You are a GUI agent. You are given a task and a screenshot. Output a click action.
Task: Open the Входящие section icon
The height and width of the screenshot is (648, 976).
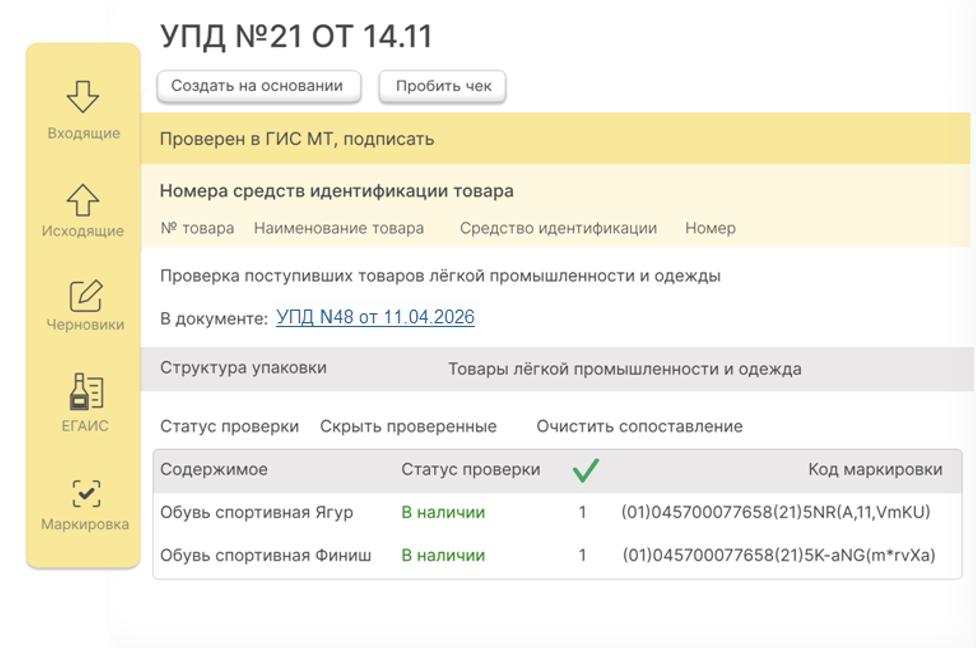[83, 98]
